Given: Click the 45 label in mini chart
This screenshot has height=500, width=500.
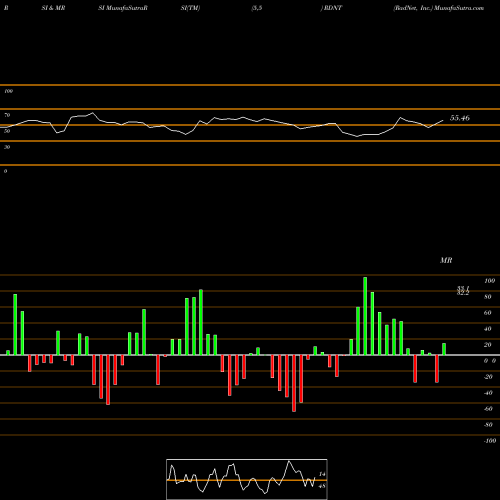Looking at the screenshot, I should coord(322,486).
